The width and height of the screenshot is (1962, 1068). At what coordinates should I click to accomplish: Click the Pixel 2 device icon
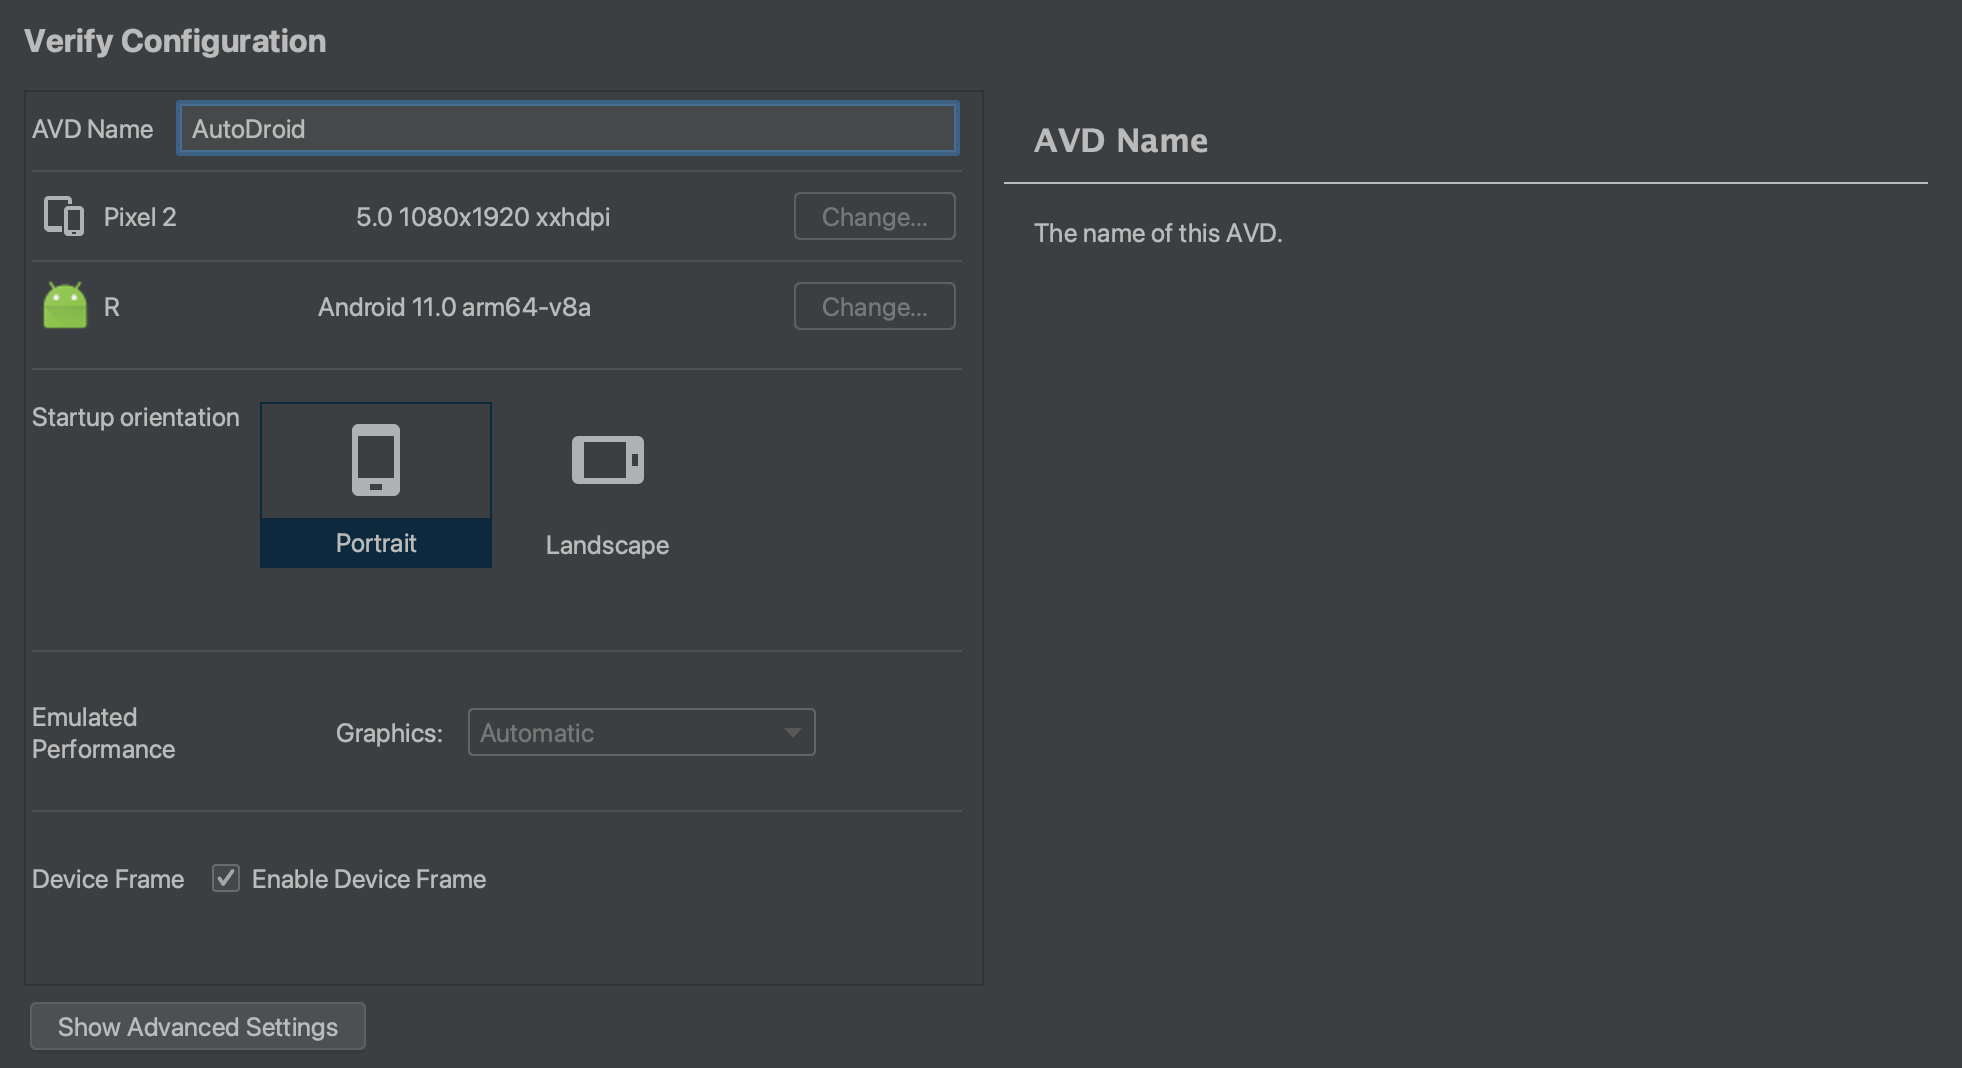pos(64,216)
